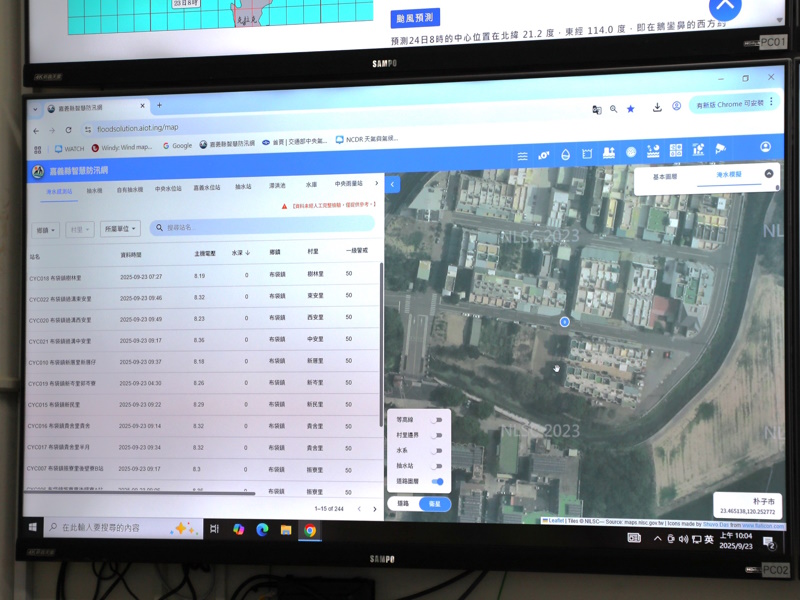Open File Explorer from taskbar
The width and height of the screenshot is (800, 600).
click(x=286, y=530)
